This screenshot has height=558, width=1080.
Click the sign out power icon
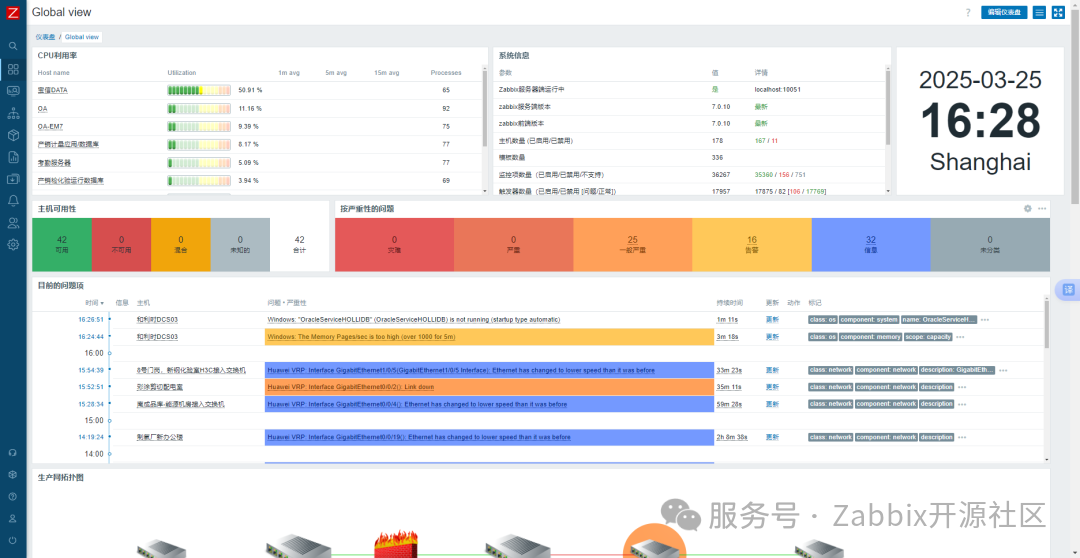click(x=13, y=540)
